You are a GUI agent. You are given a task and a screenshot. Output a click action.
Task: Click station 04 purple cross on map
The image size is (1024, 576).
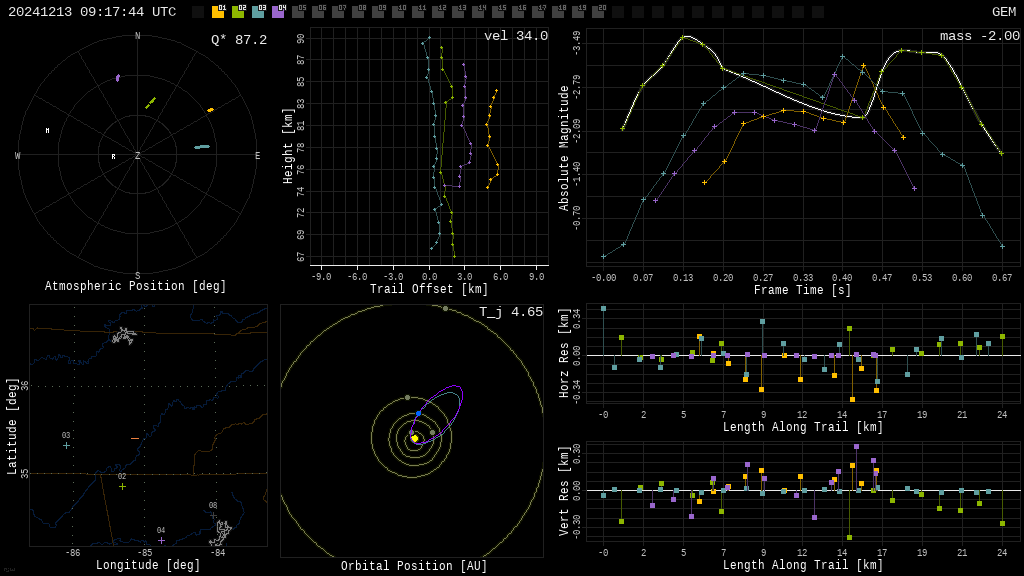click(x=161, y=540)
